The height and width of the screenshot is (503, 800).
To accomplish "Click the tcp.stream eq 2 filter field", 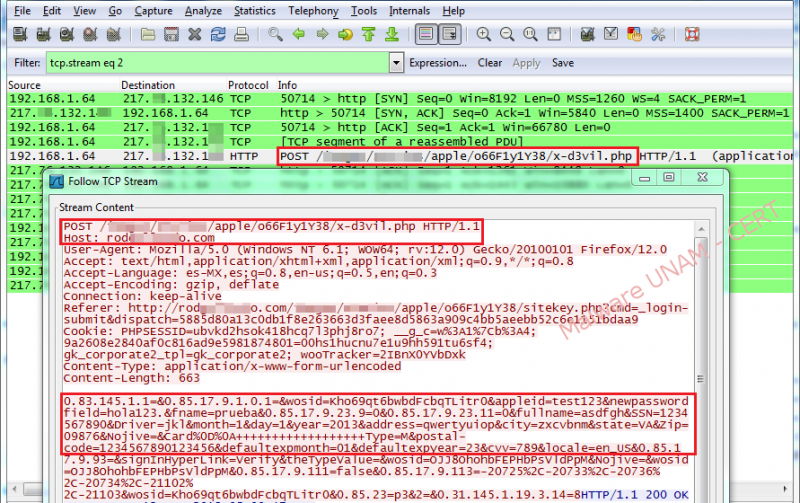I will 214,63.
